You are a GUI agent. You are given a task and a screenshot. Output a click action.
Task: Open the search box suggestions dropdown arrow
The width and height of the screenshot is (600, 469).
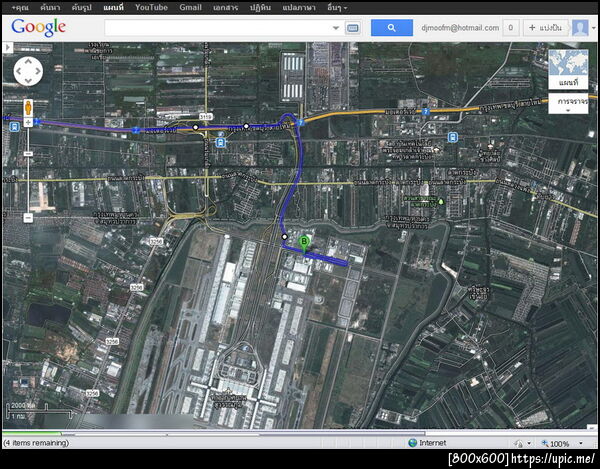tap(336, 28)
